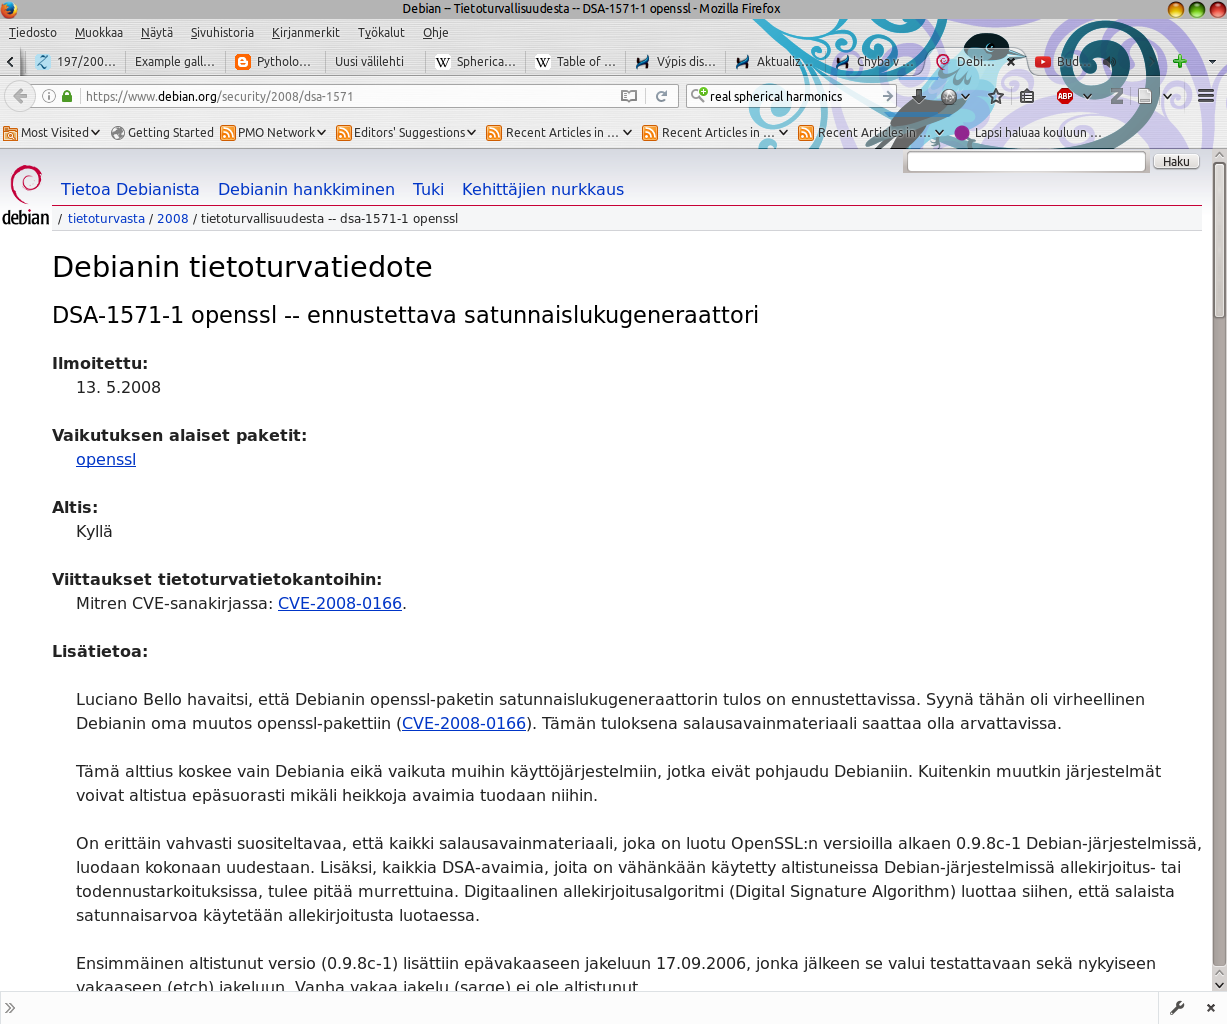Open the Kehittäjien nurkkaus link
The image size is (1227, 1024).
click(543, 189)
